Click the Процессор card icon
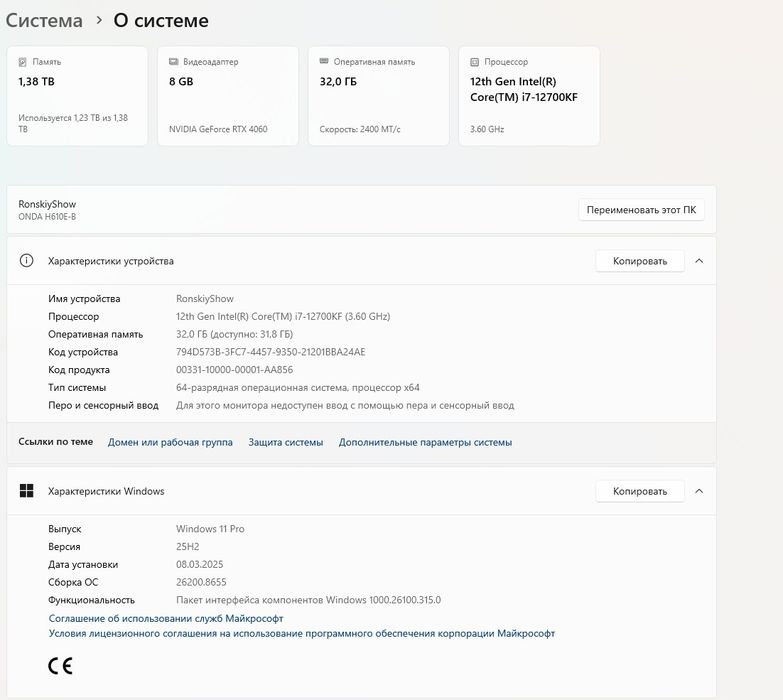 click(474, 62)
